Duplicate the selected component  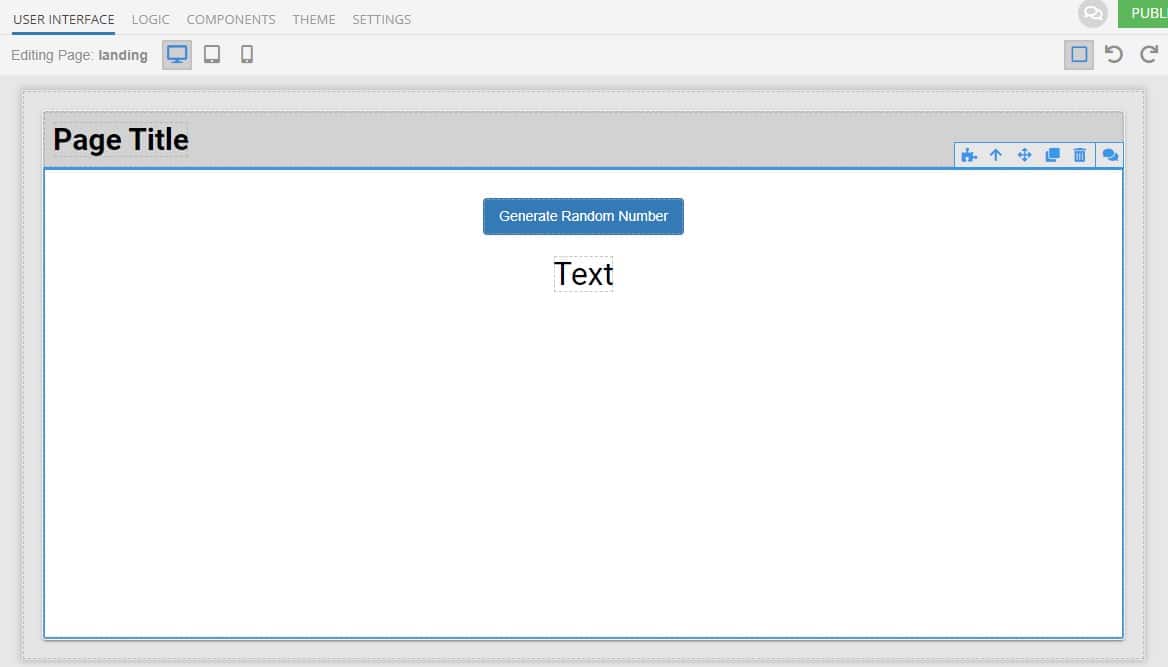coord(1053,155)
